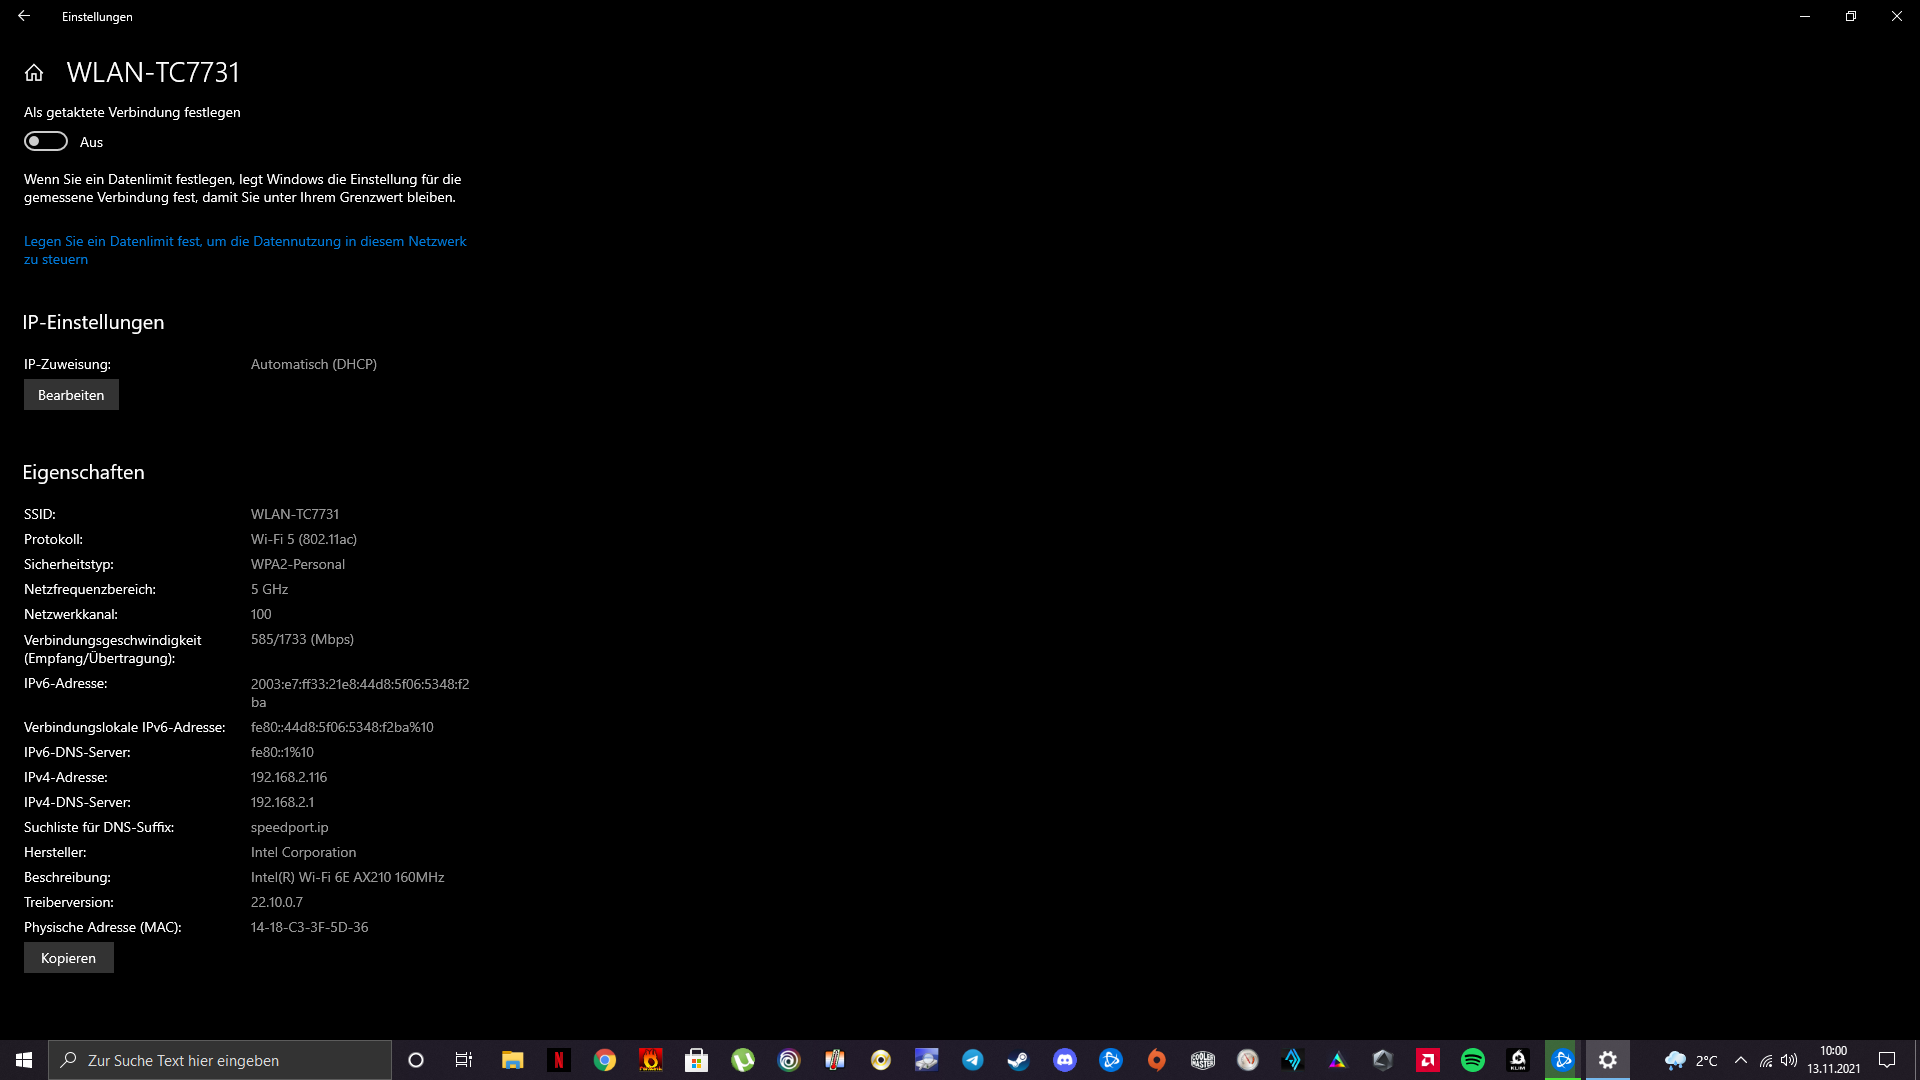Click the home icon beside WLAN-TC7731
The height and width of the screenshot is (1080, 1920).
pos(34,73)
